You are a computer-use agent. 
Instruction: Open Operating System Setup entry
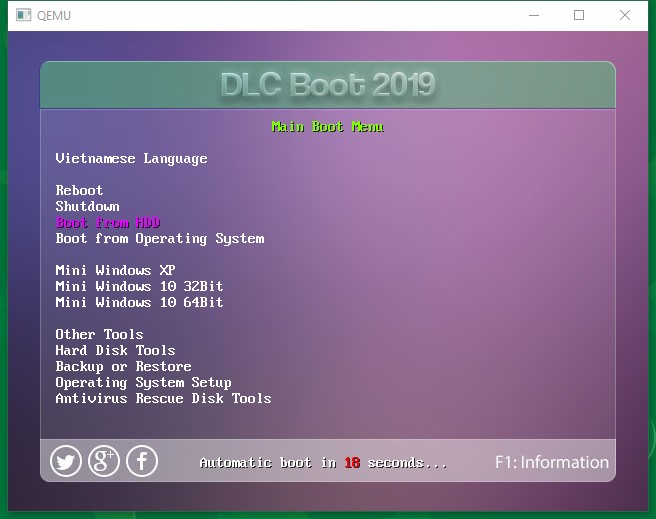pos(143,383)
